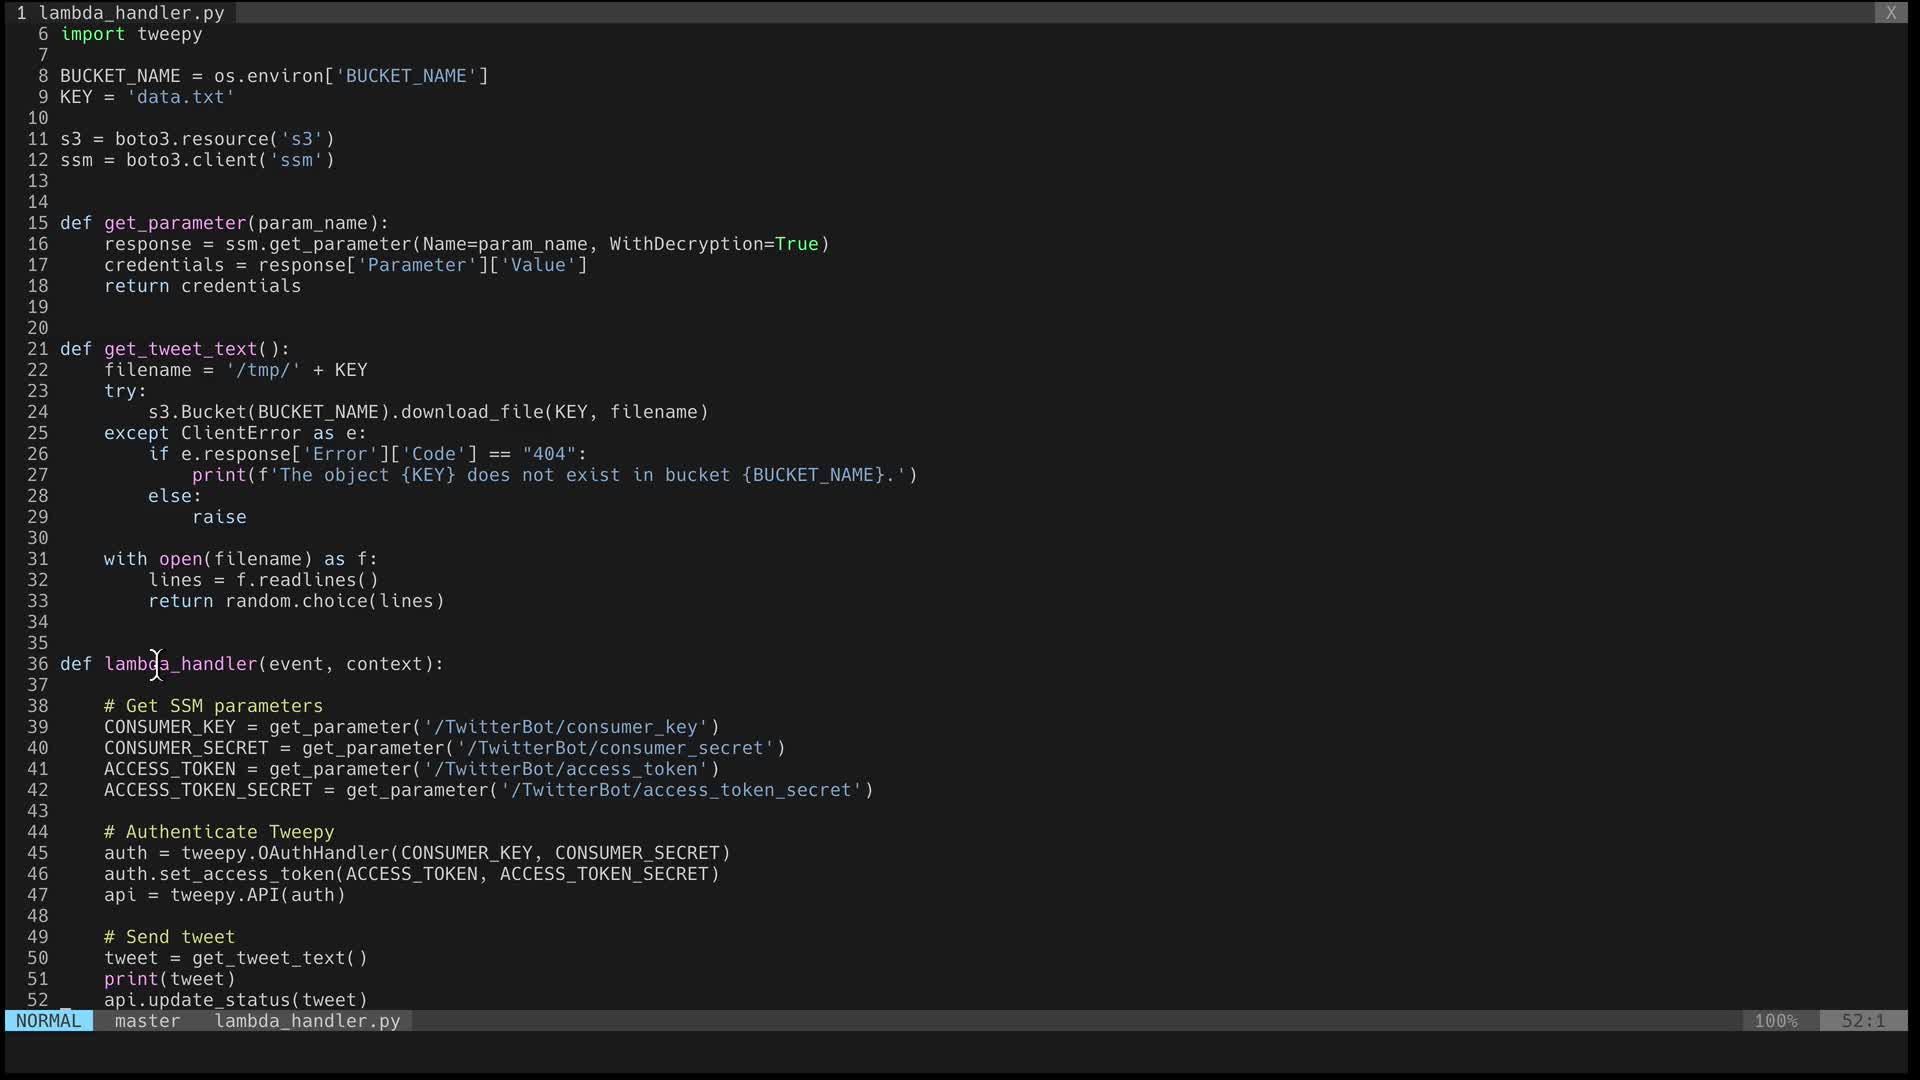Screen dimensions: 1920x1080
Task: Click the 'data.txt' string literal
Action: [x=180, y=97]
